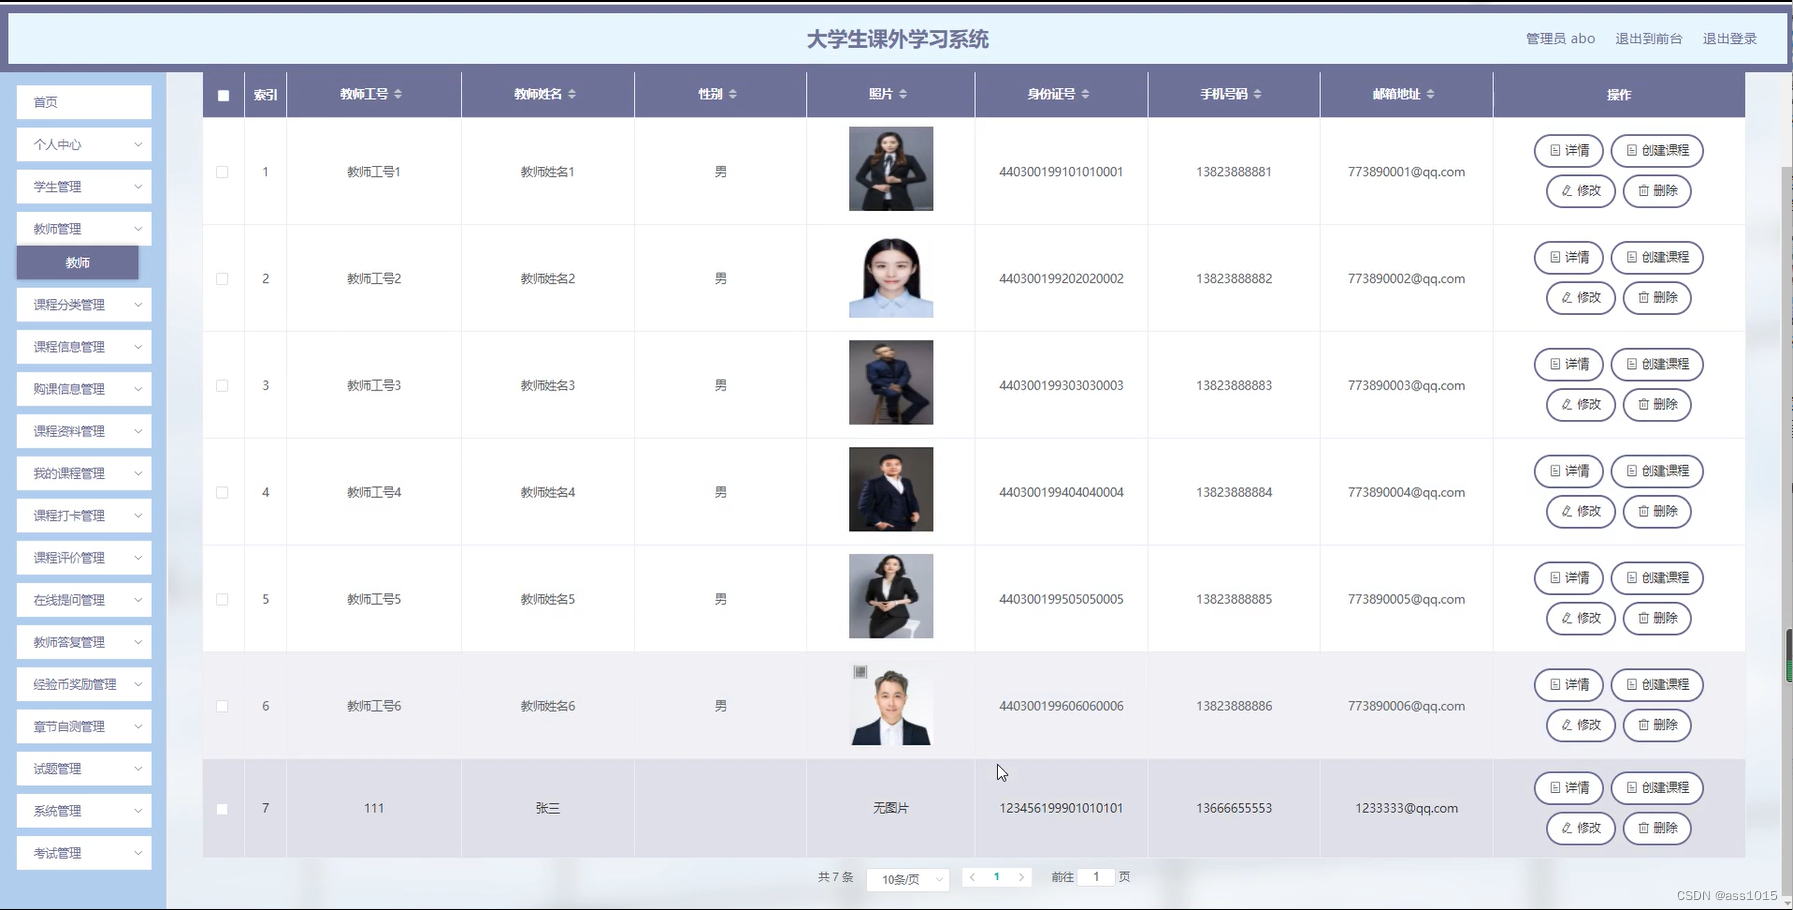Click 创建课程 for 教师姓名1
Image resolution: width=1793 pixels, height=910 pixels.
(1657, 150)
